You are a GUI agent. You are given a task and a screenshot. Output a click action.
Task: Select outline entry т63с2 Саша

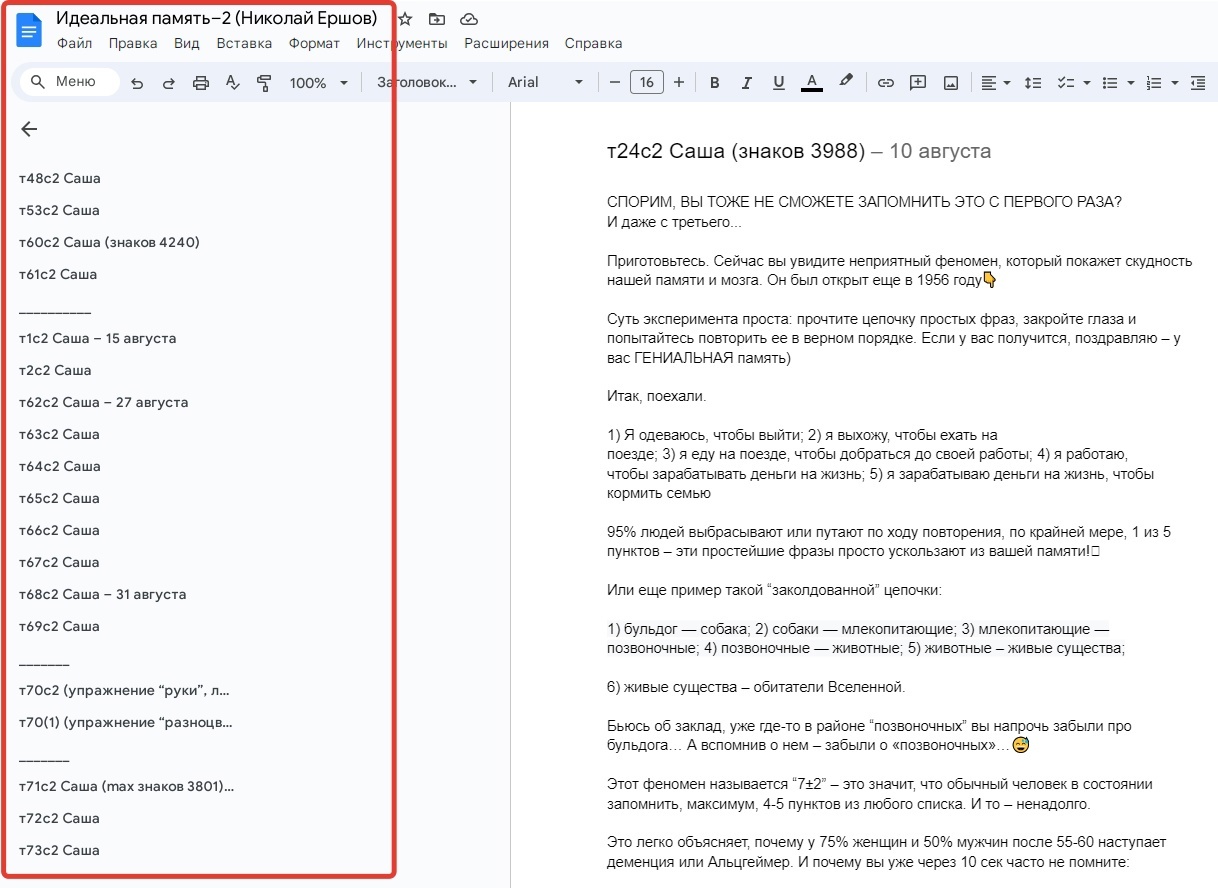pyautogui.click(x=60, y=434)
